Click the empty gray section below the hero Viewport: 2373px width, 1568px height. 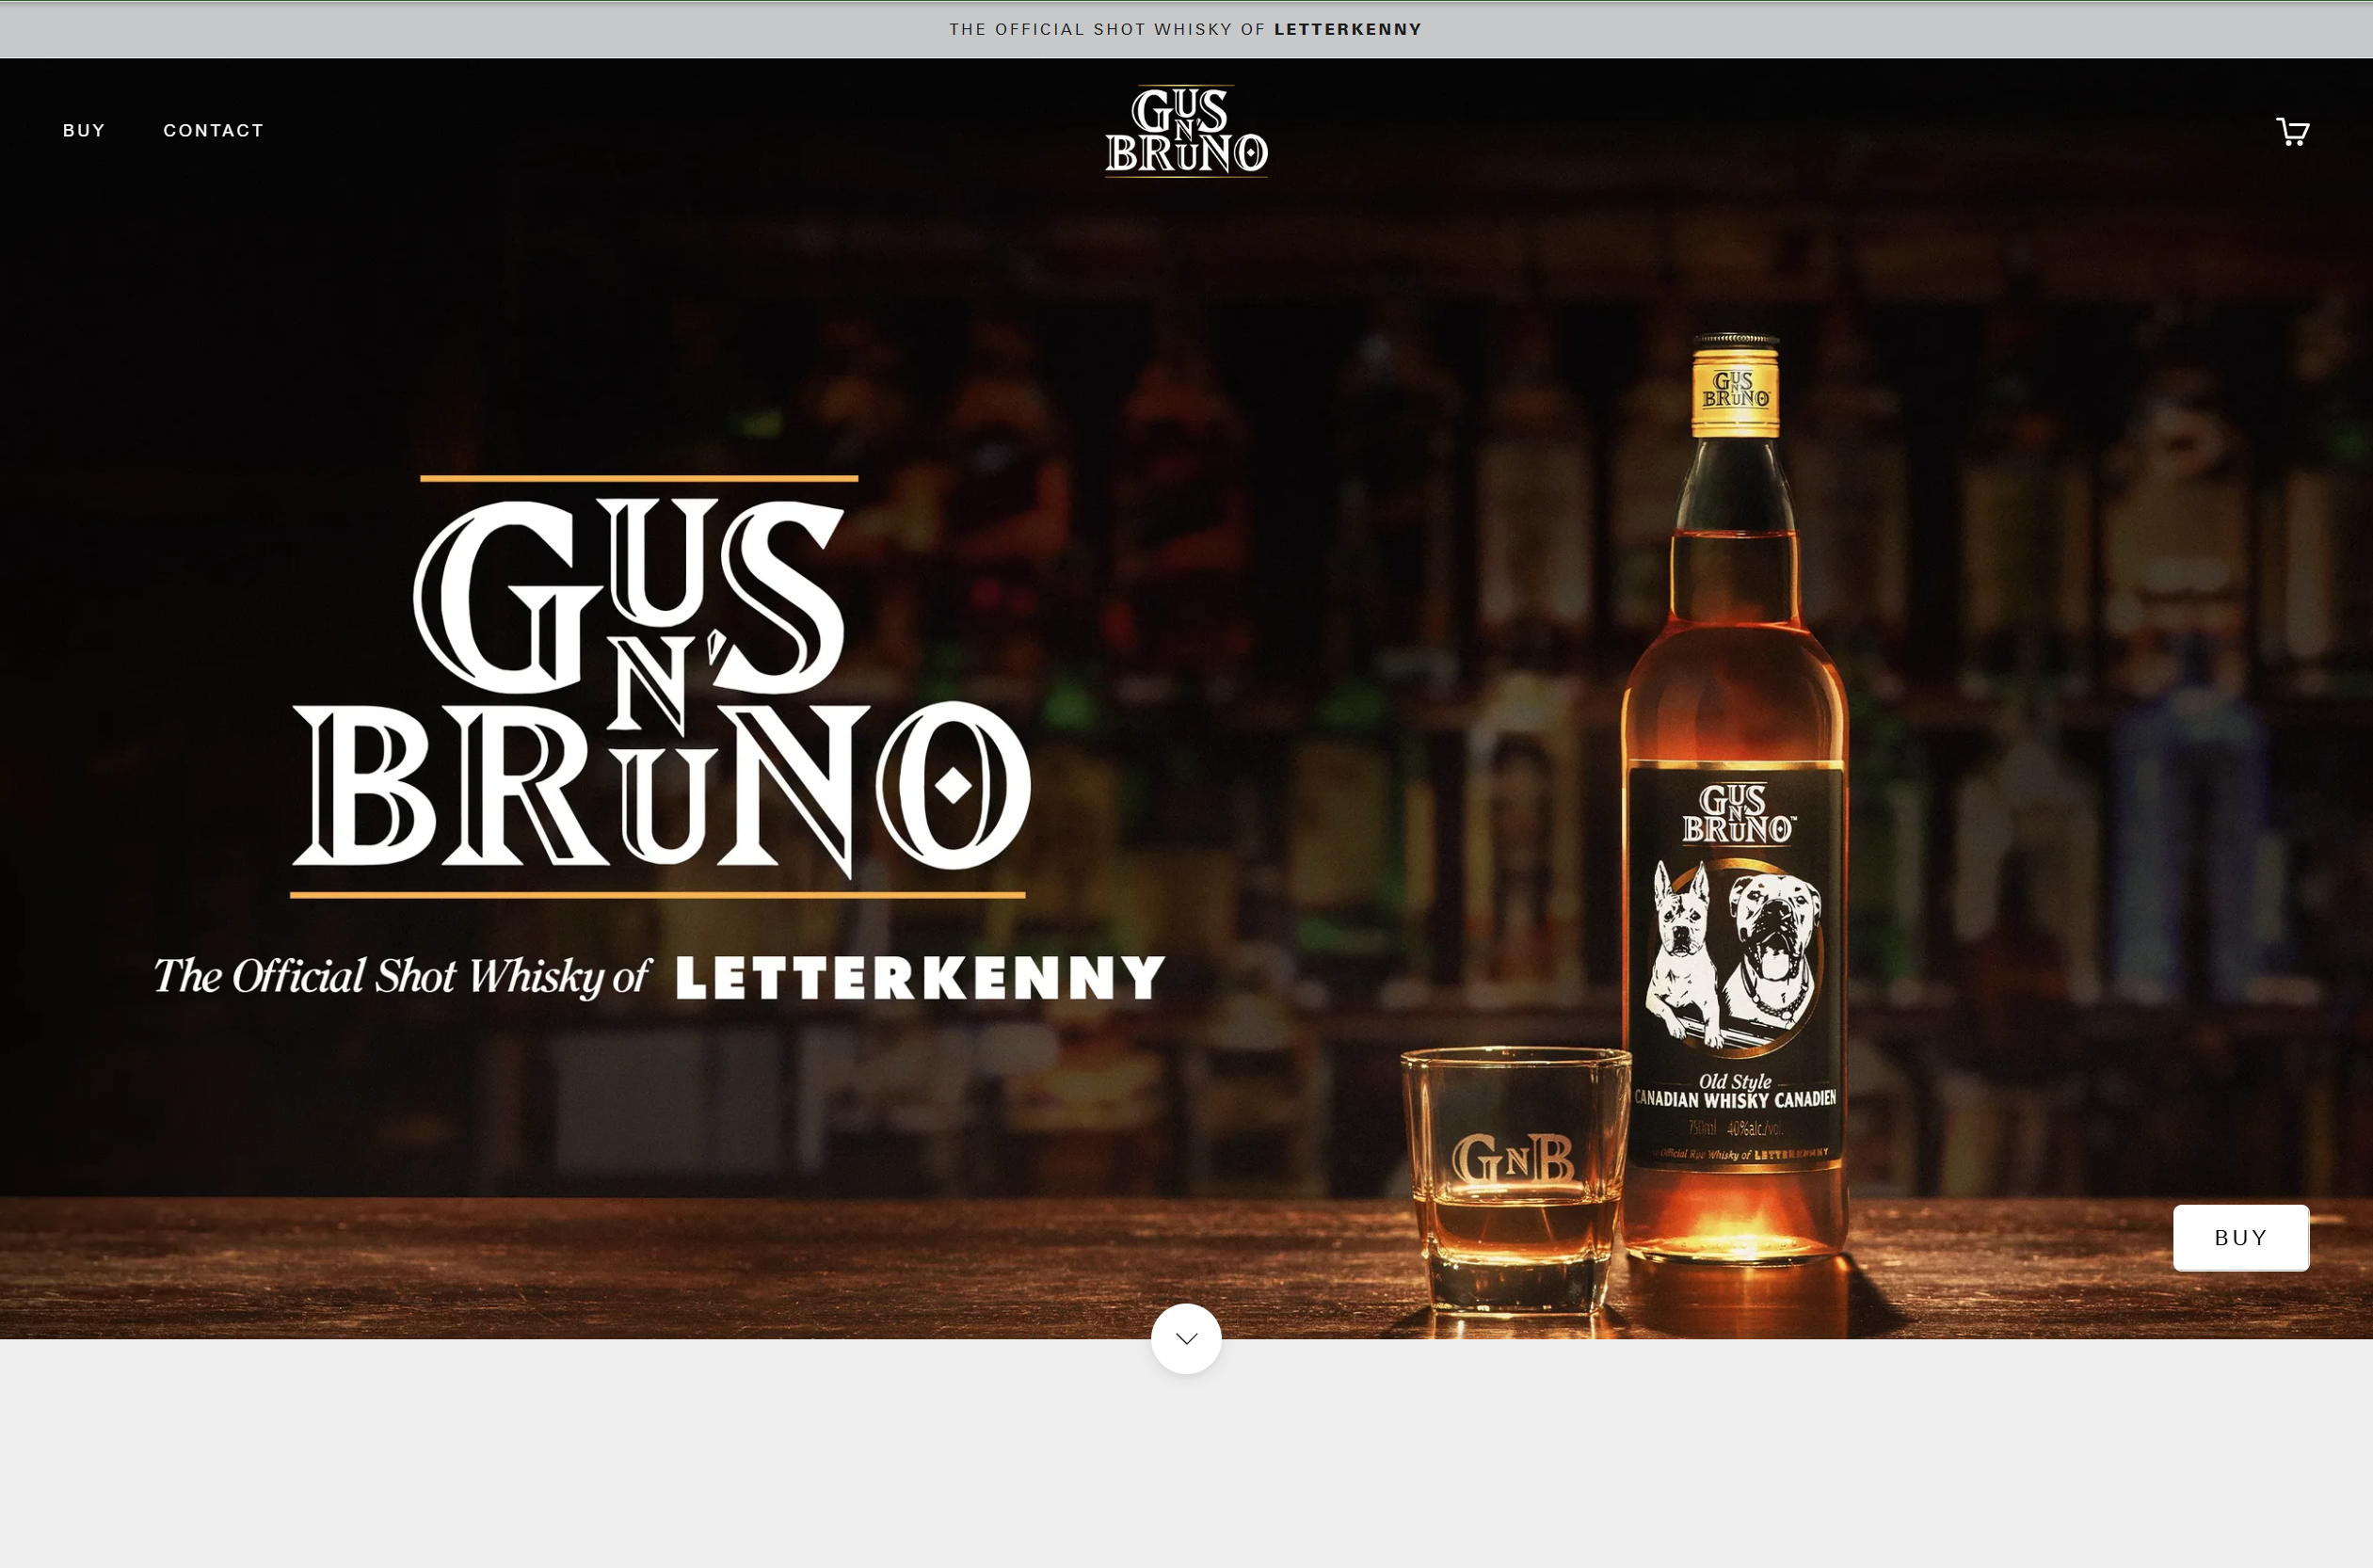click(1186, 1480)
